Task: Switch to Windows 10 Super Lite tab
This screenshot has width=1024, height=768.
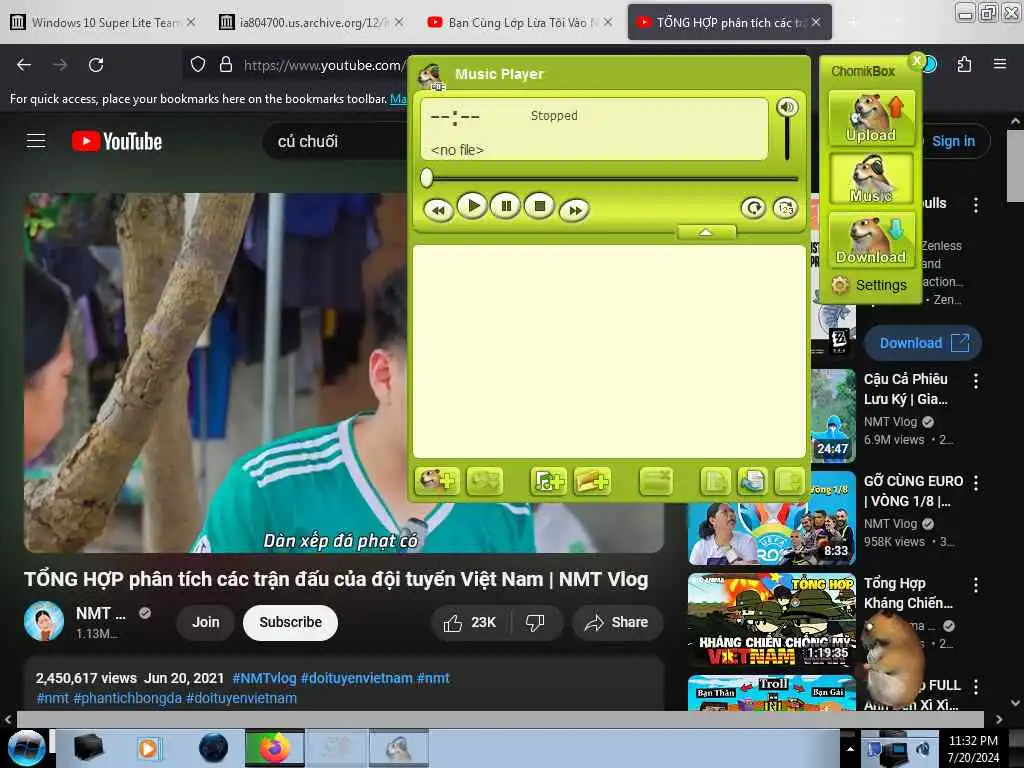Action: (103, 22)
